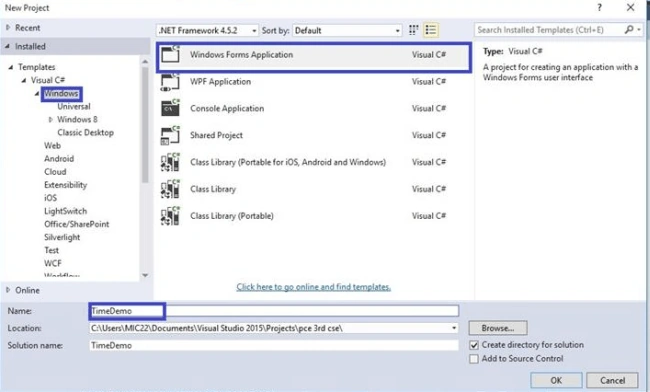Image resolution: width=650 pixels, height=392 pixels.
Task: Collapse the Windows tree node arrow
Action: [x=37, y=94]
